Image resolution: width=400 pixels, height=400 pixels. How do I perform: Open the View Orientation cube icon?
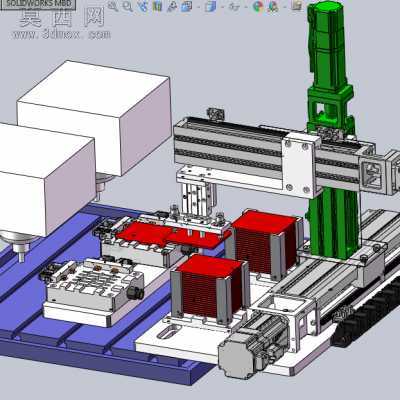pyautogui.click(x=187, y=6)
